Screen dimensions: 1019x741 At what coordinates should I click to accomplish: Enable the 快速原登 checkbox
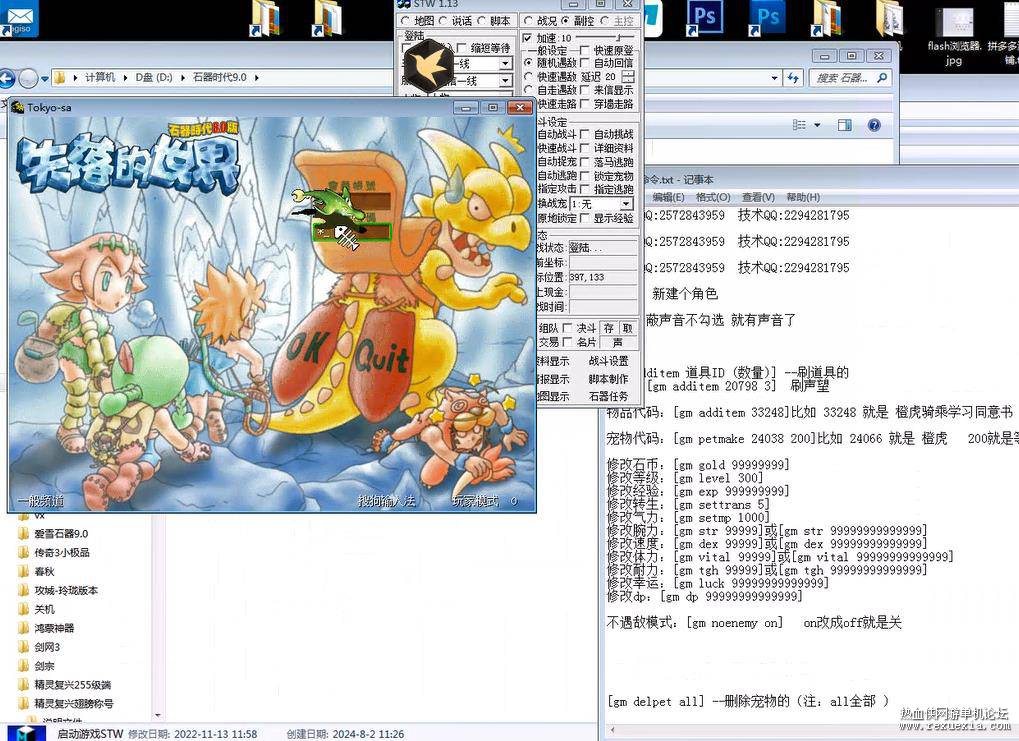tap(584, 50)
